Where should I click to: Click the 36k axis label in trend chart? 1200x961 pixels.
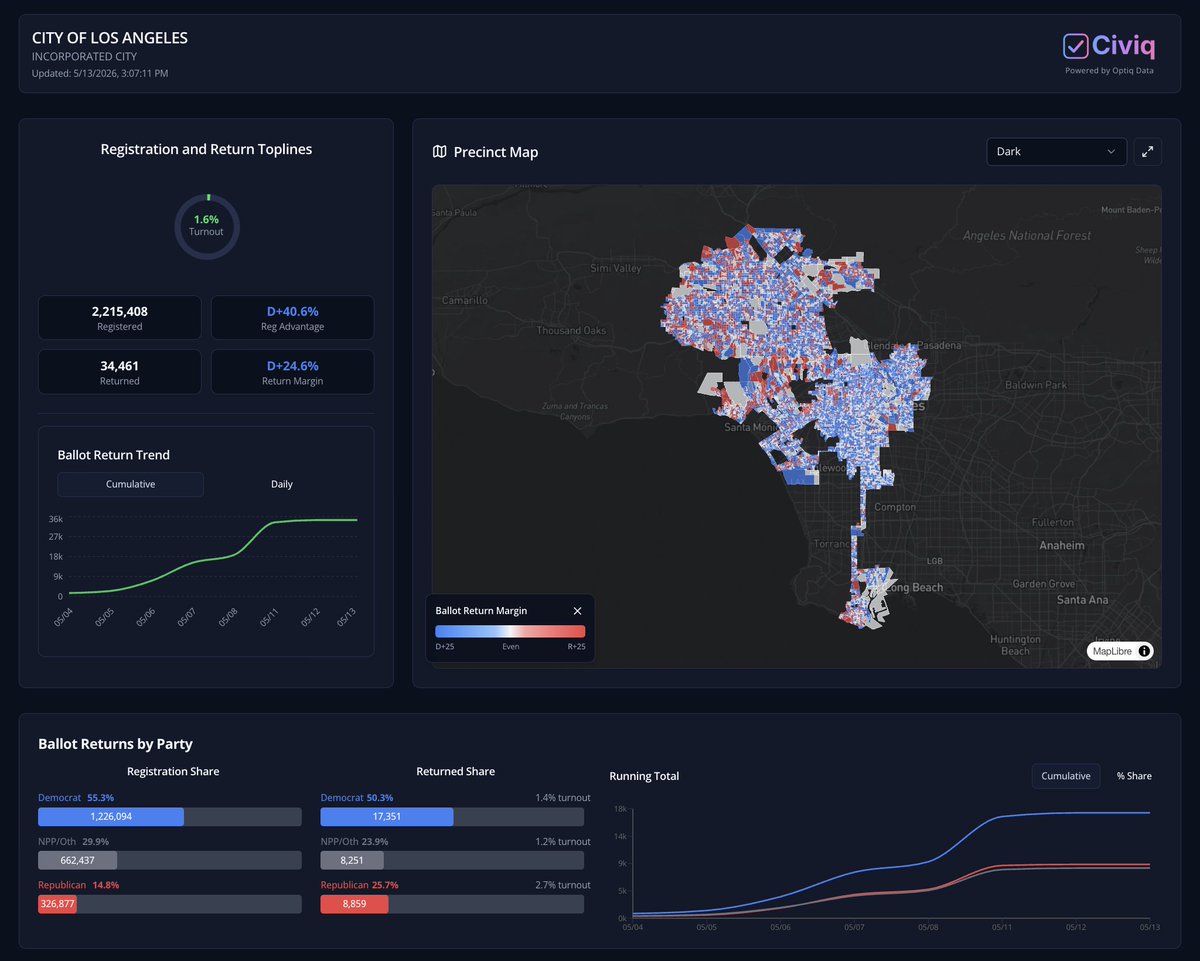[56, 518]
